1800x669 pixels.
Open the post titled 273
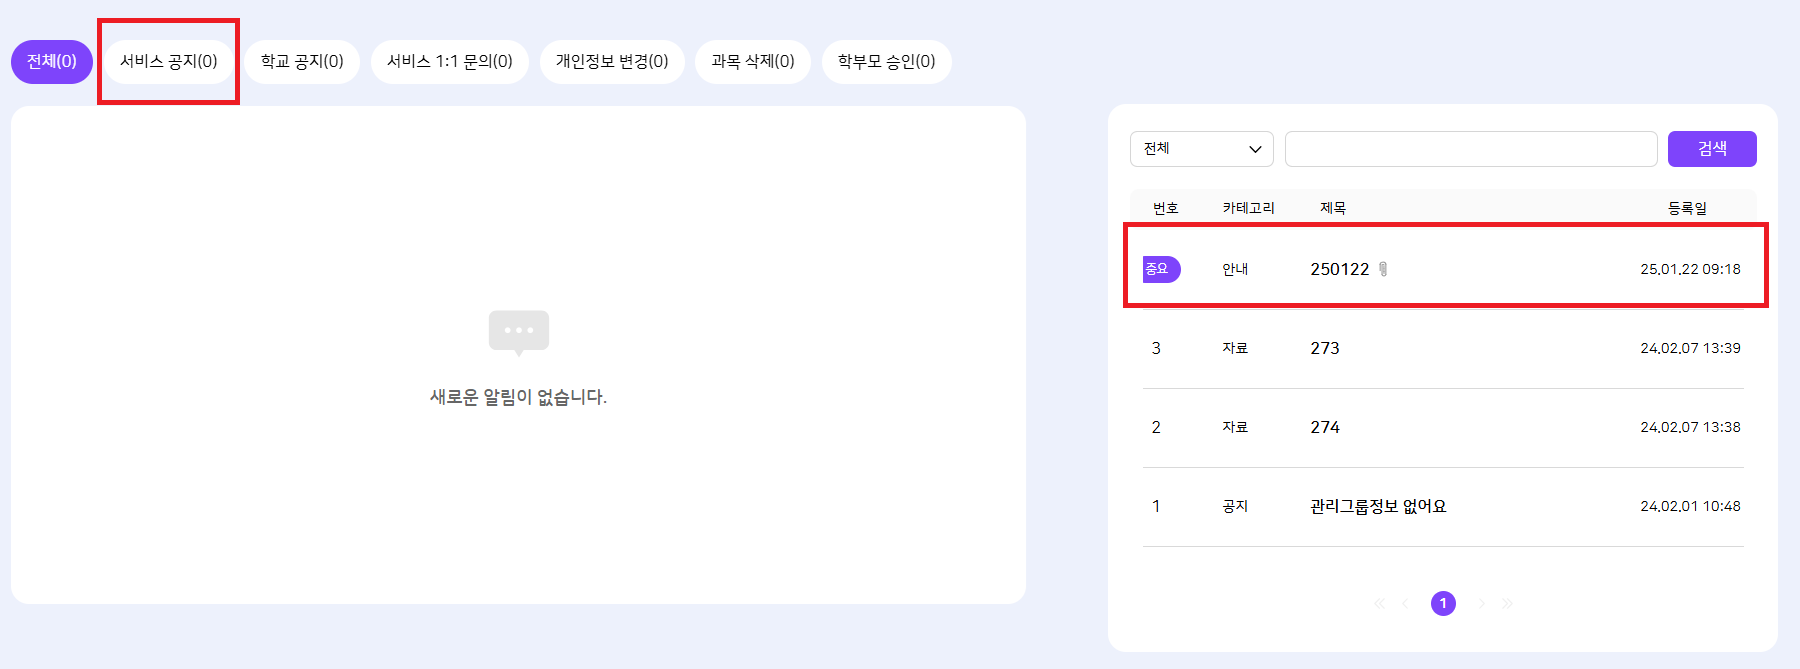(x=1325, y=348)
